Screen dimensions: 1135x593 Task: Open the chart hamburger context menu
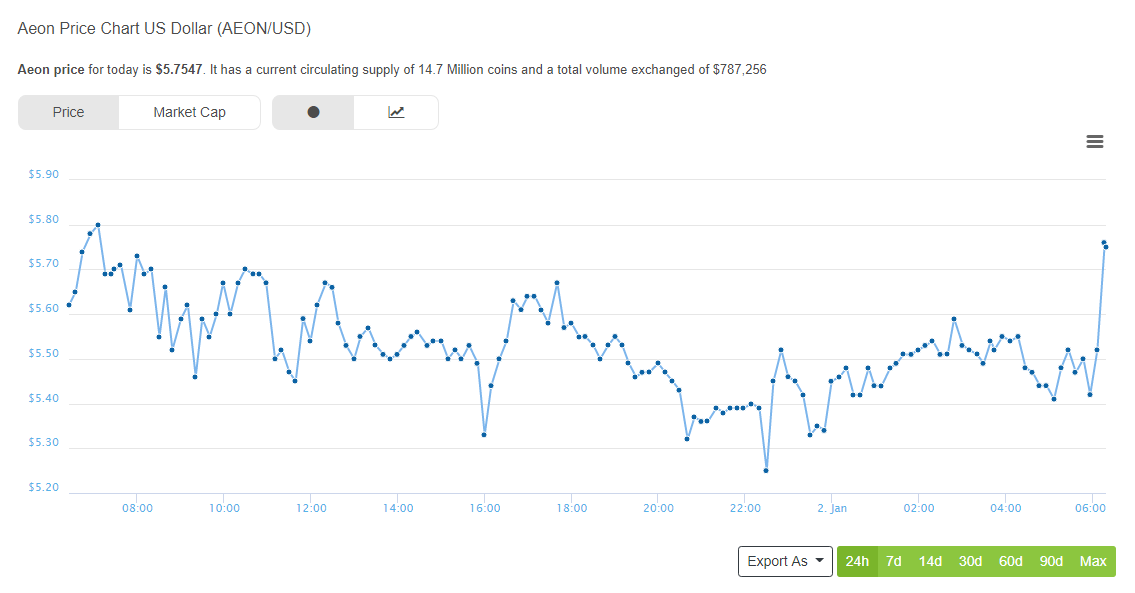[1094, 142]
